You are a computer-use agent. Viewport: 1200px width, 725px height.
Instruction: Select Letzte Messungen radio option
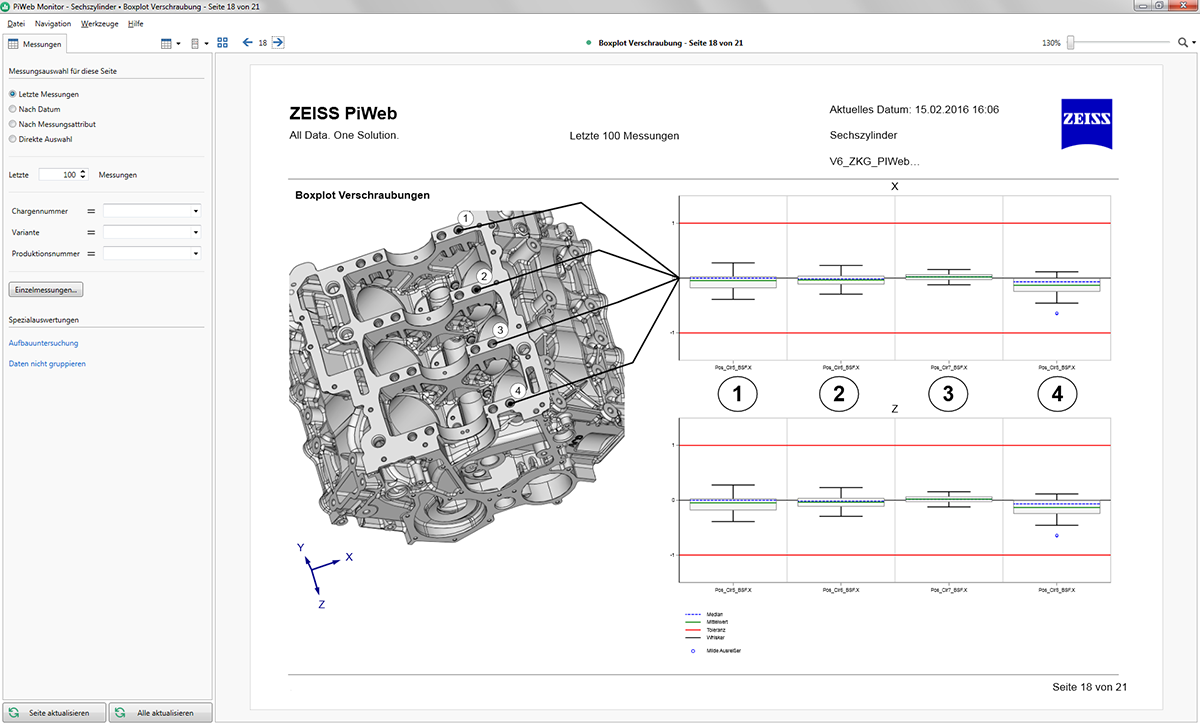click(44, 94)
